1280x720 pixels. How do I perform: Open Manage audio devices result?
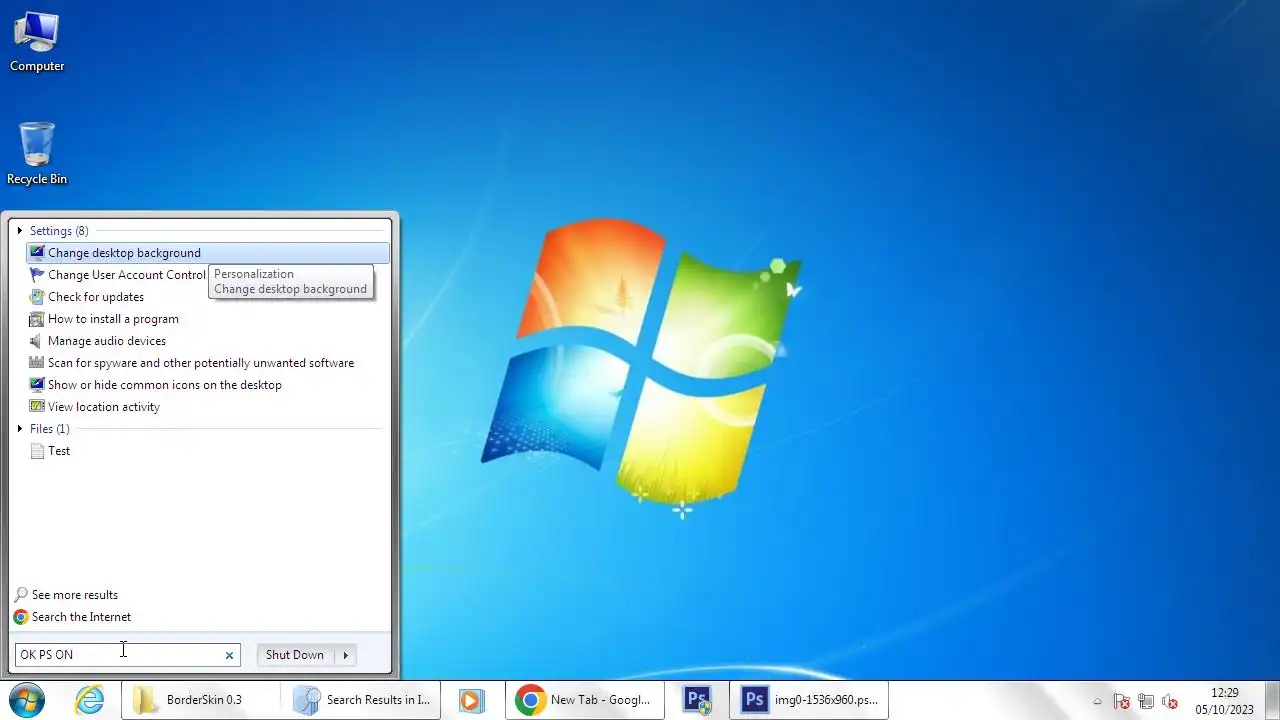pyautogui.click(x=208, y=341)
